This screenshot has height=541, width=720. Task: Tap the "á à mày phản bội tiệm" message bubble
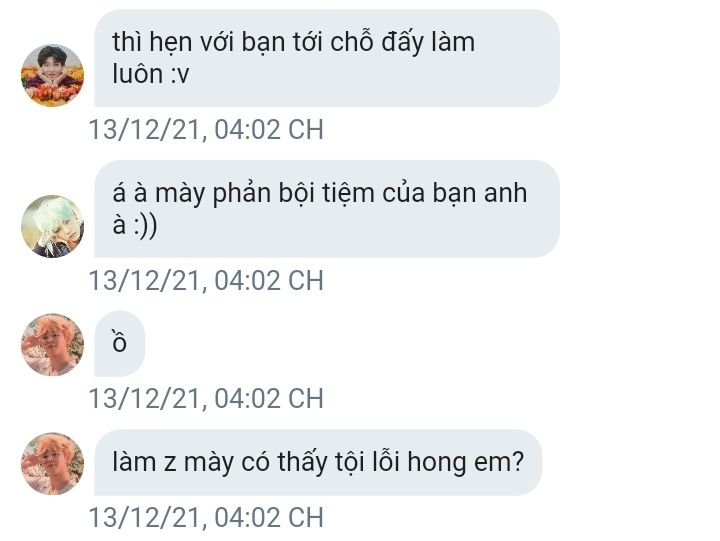(x=327, y=209)
